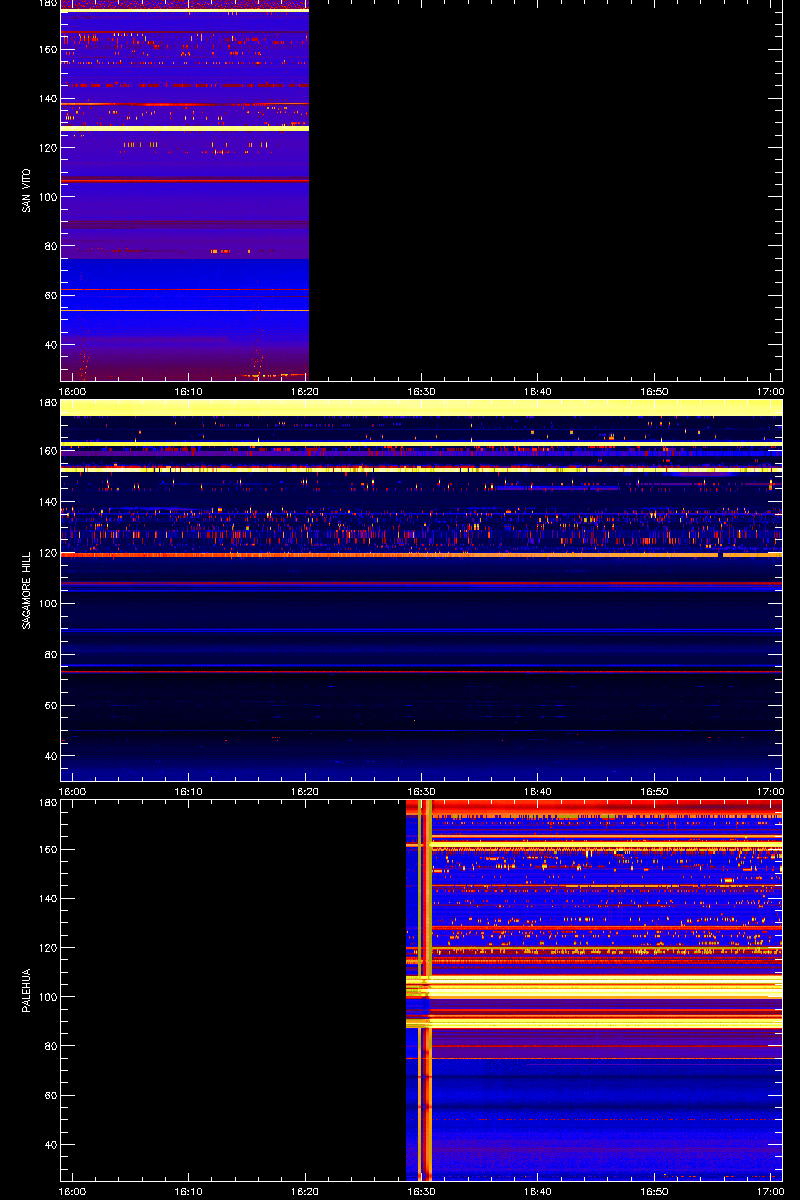800x1200 pixels.
Task: Click 16:50 under the Palehua panel
Action: click(655, 1191)
